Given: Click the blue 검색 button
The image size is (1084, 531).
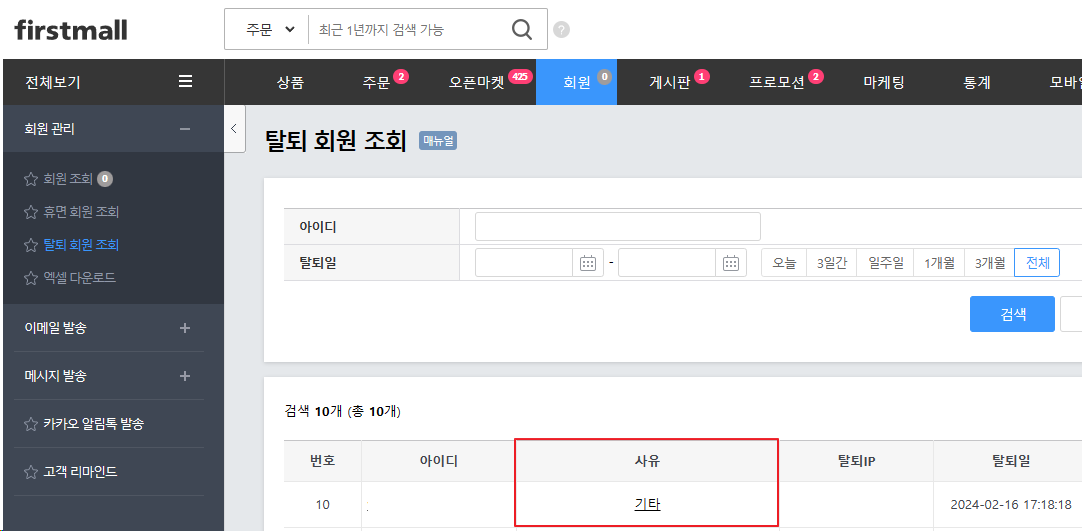Looking at the screenshot, I should 1012,314.
